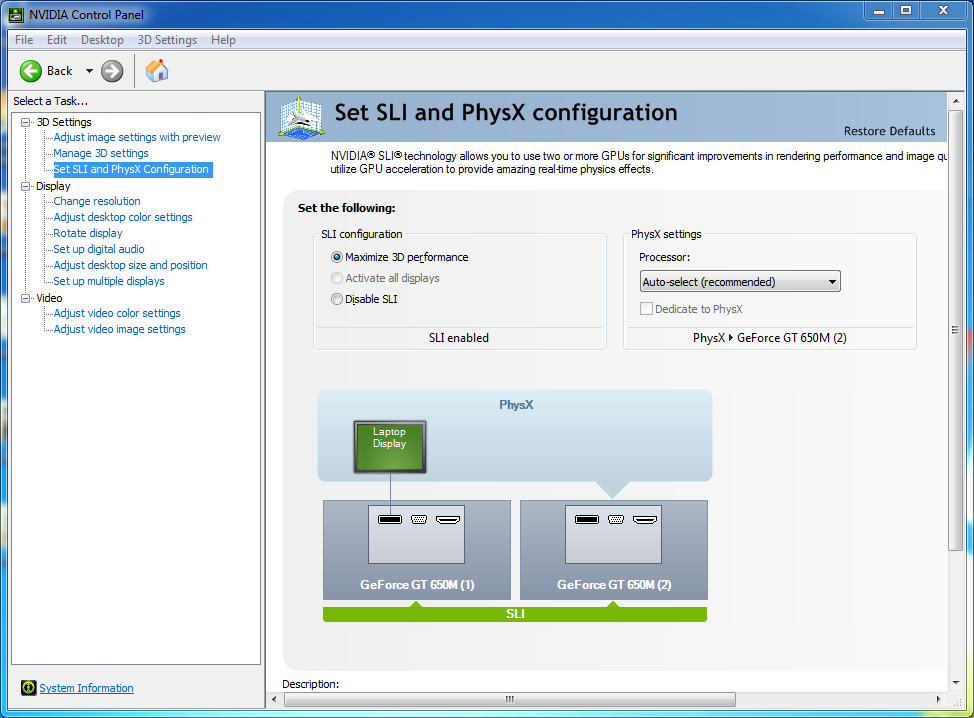Open Back button history dropdown arrow
This screenshot has width=974, height=718.
[89, 71]
